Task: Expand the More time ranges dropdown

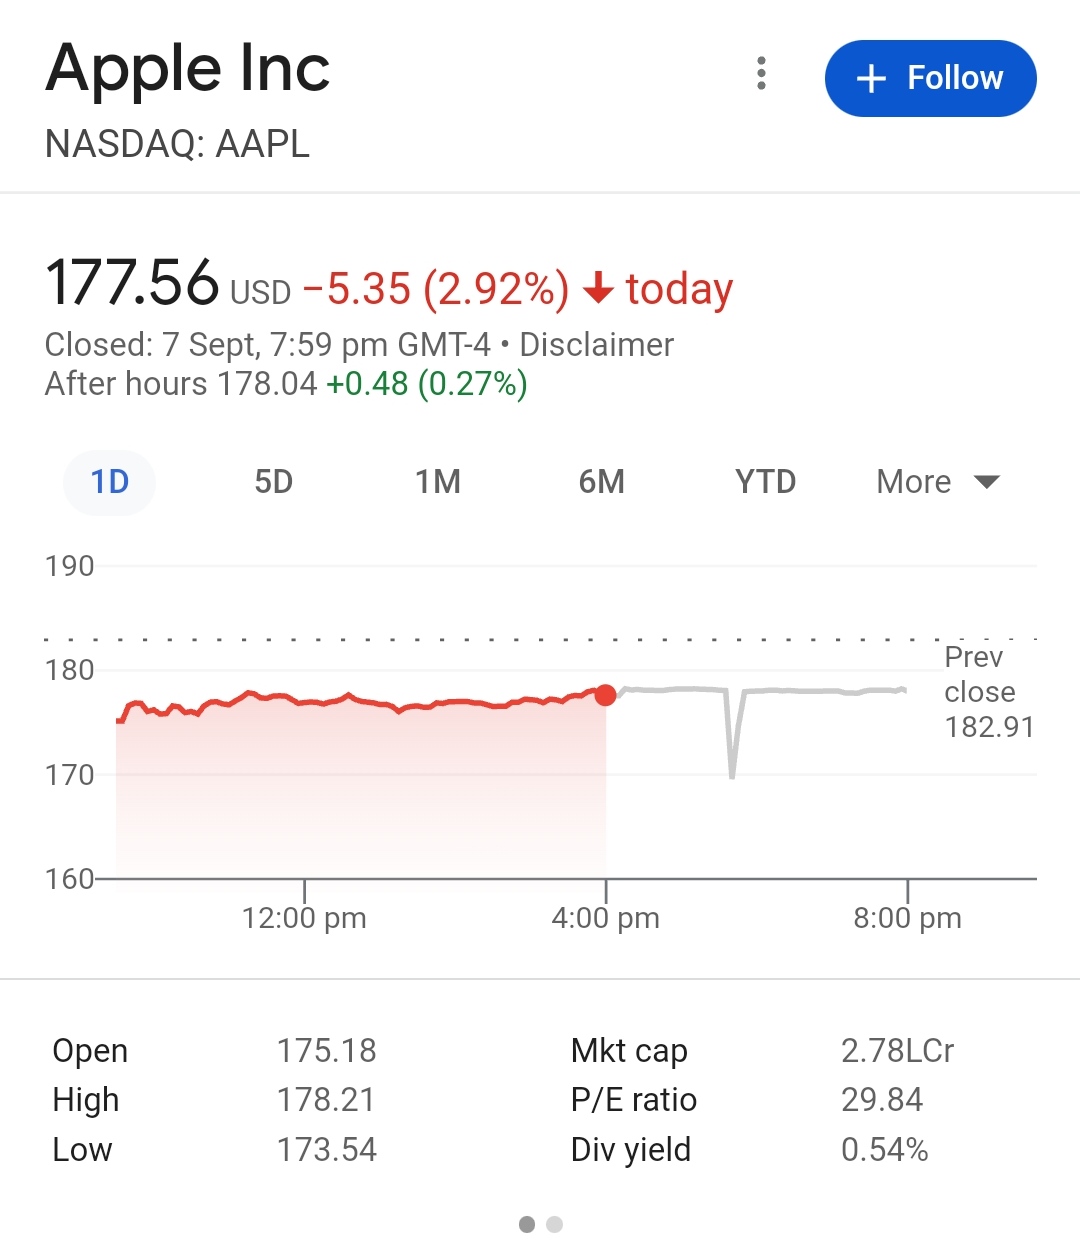Action: tap(914, 482)
